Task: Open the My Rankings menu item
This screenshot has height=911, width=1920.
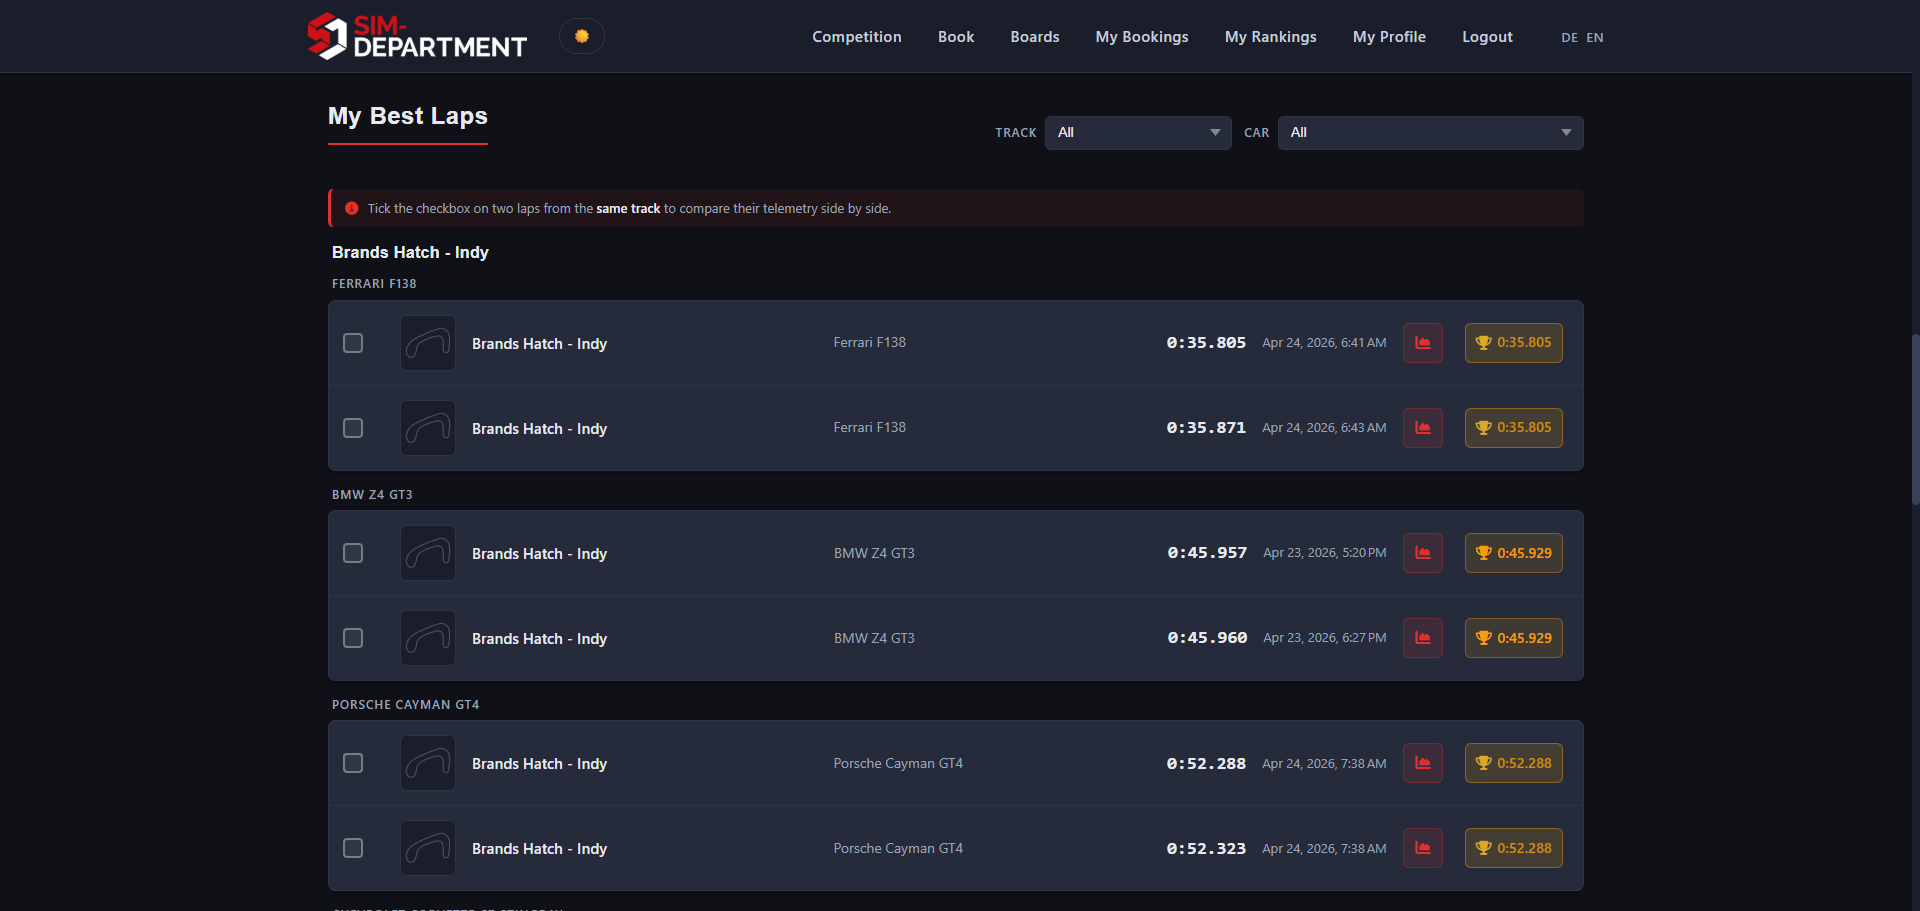Action: [x=1270, y=37]
